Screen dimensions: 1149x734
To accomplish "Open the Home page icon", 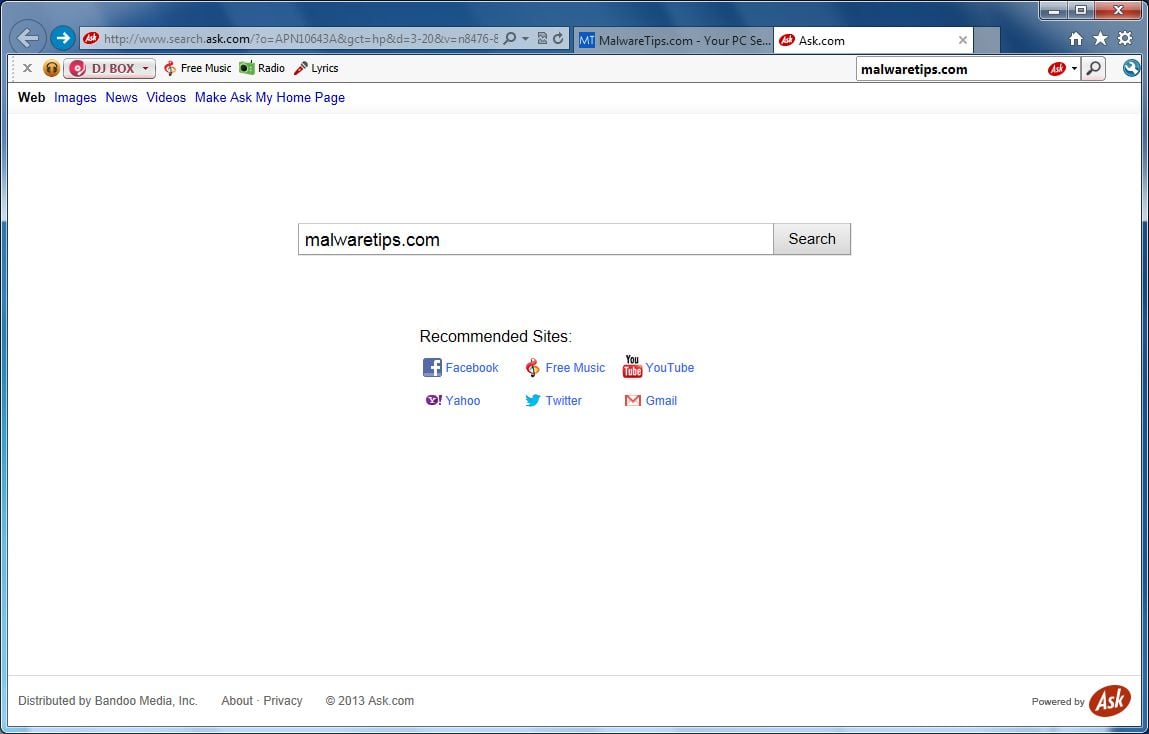I will pos(1076,40).
